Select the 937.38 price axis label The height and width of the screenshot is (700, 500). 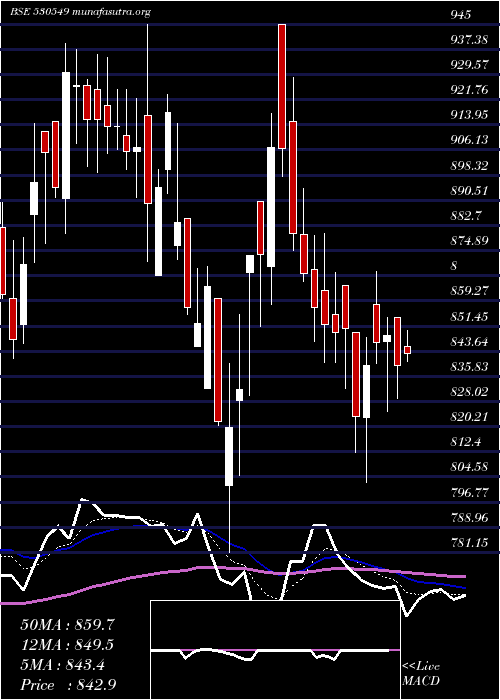coord(469,40)
